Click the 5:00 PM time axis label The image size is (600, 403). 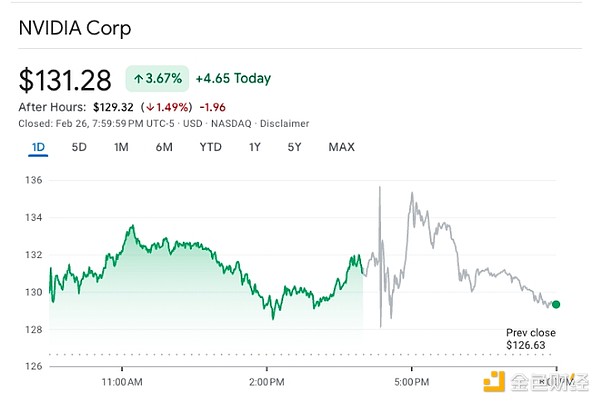[411, 381]
